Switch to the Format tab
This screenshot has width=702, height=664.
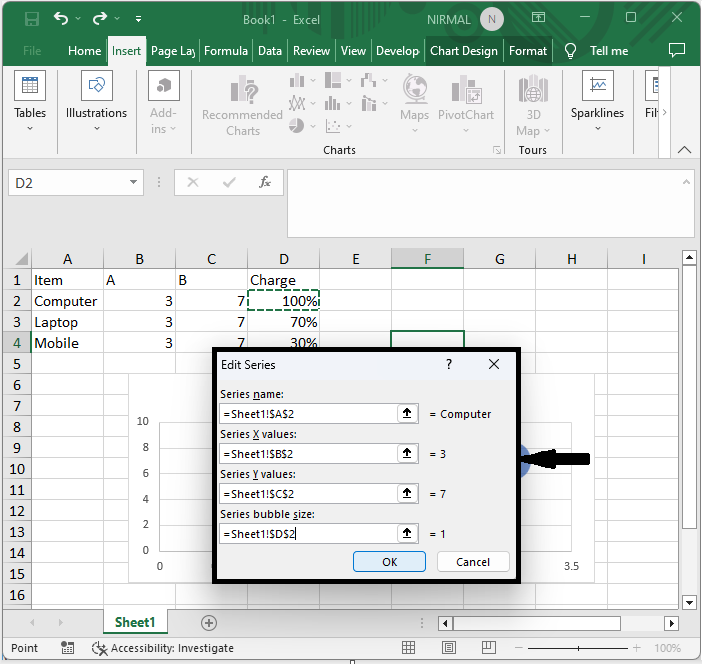[528, 51]
